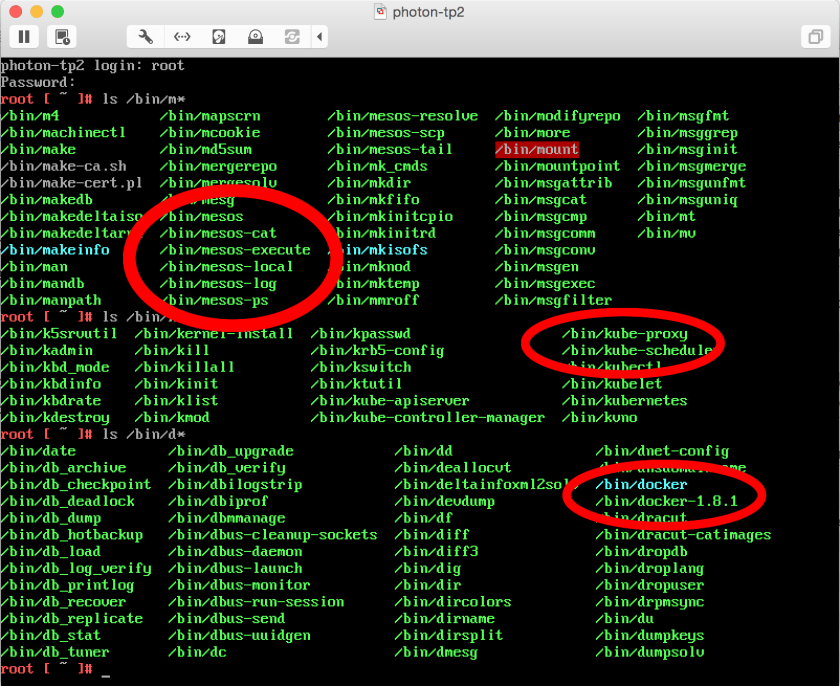Click the document icon beside photon-tp2 title
The image size is (840, 686).
tap(380, 12)
